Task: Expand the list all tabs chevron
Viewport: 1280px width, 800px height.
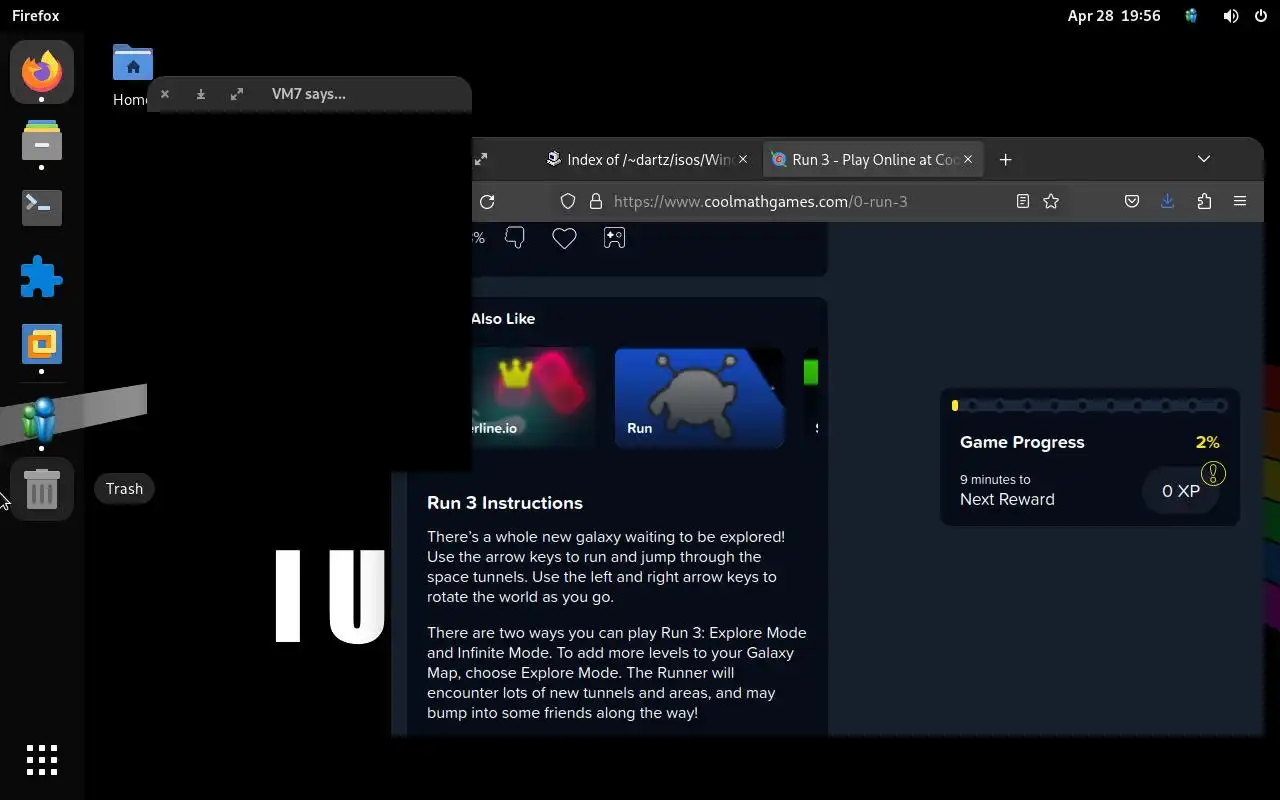Action: [x=1204, y=159]
